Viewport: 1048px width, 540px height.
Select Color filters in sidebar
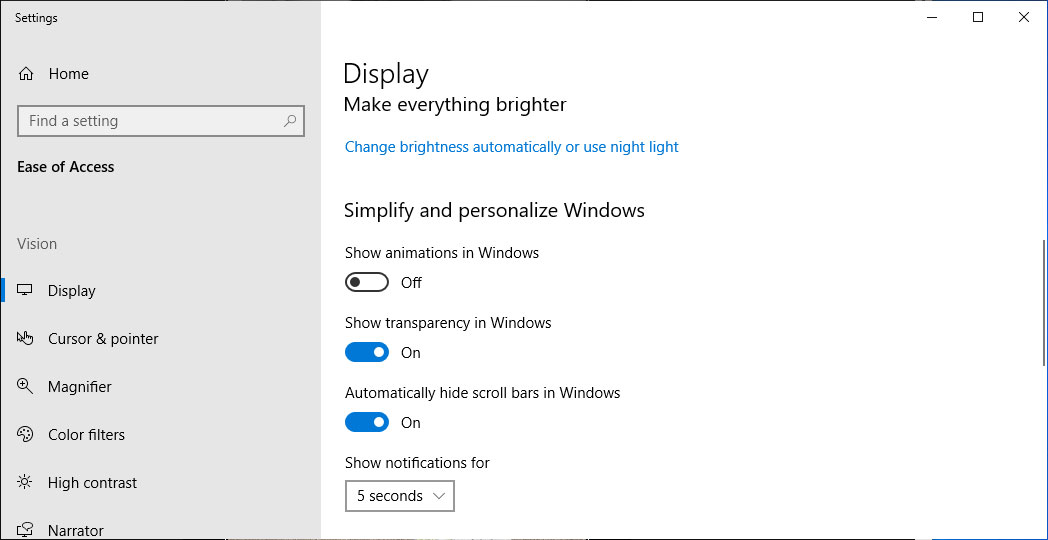(x=86, y=435)
